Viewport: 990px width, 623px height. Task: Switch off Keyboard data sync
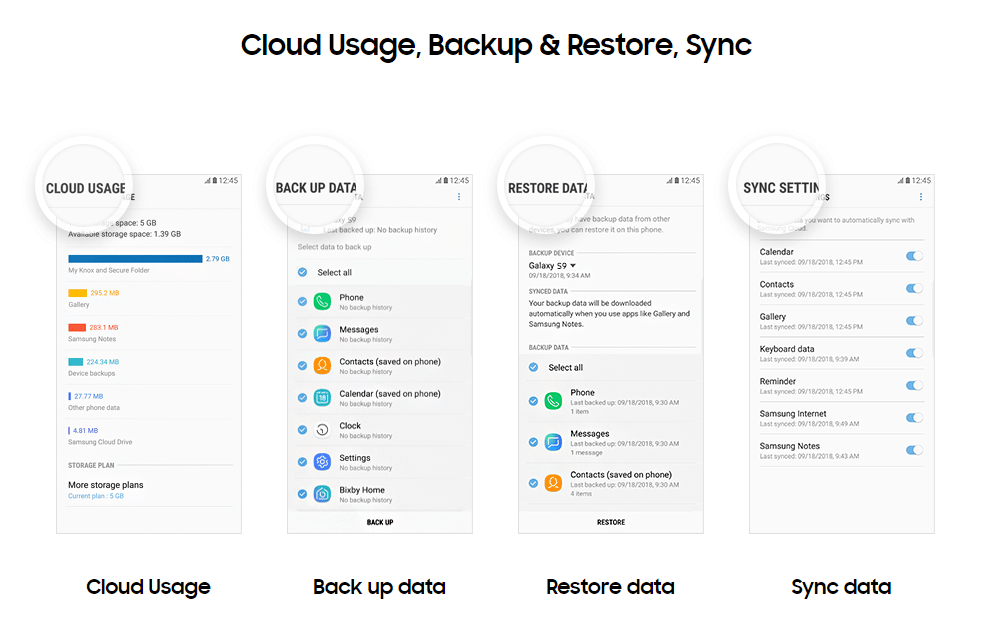914,353
